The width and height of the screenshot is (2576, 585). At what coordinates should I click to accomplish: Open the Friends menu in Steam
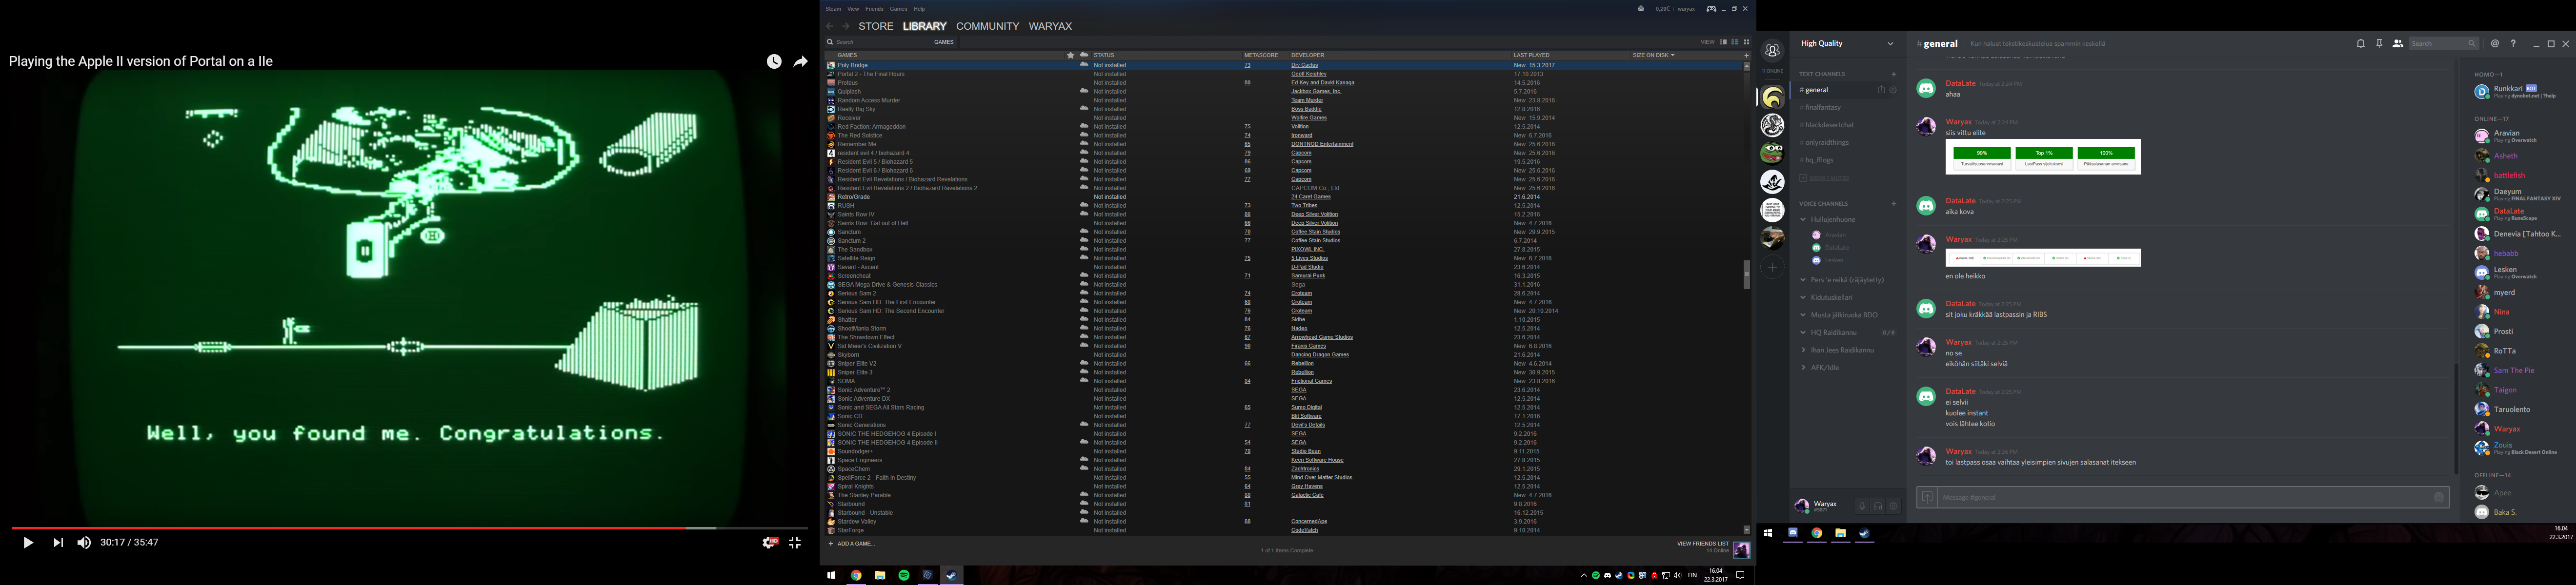[874, 9]
